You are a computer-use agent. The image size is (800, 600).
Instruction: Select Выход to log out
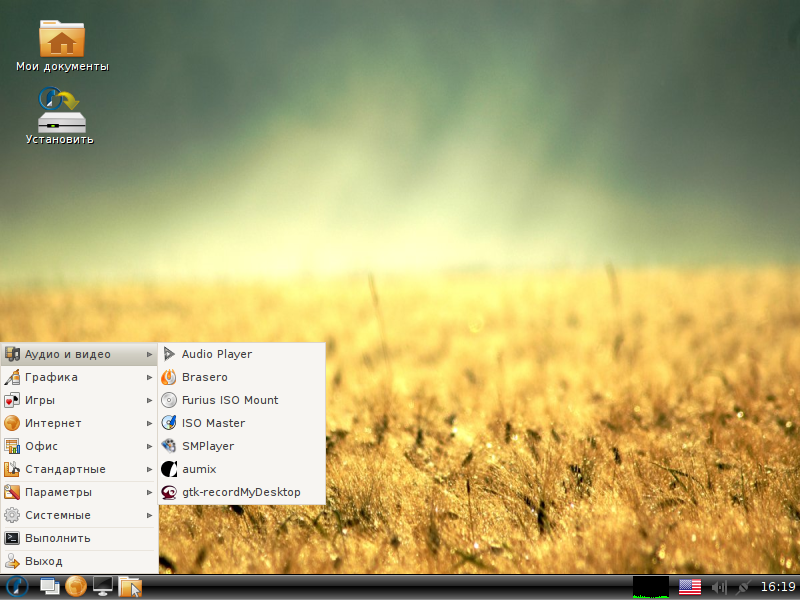coord(79,561)
